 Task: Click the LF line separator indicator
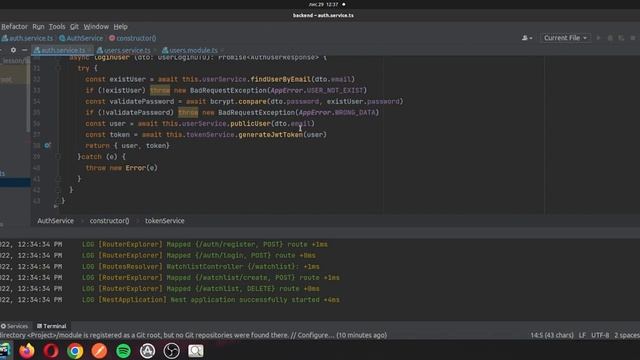(x=582, y=335)
